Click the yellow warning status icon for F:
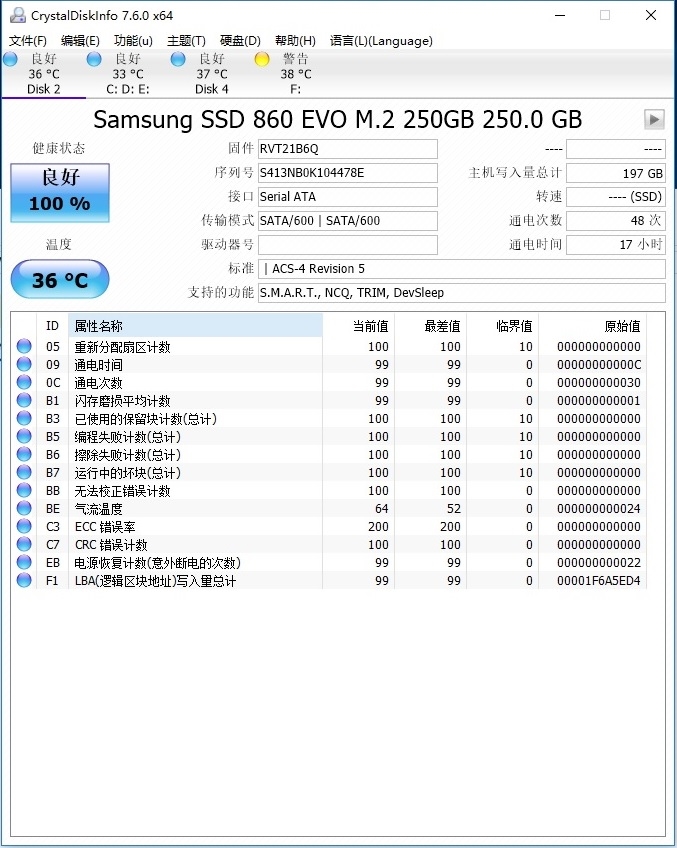This screenshot has width=677, height=848. (x=262, y=60)
